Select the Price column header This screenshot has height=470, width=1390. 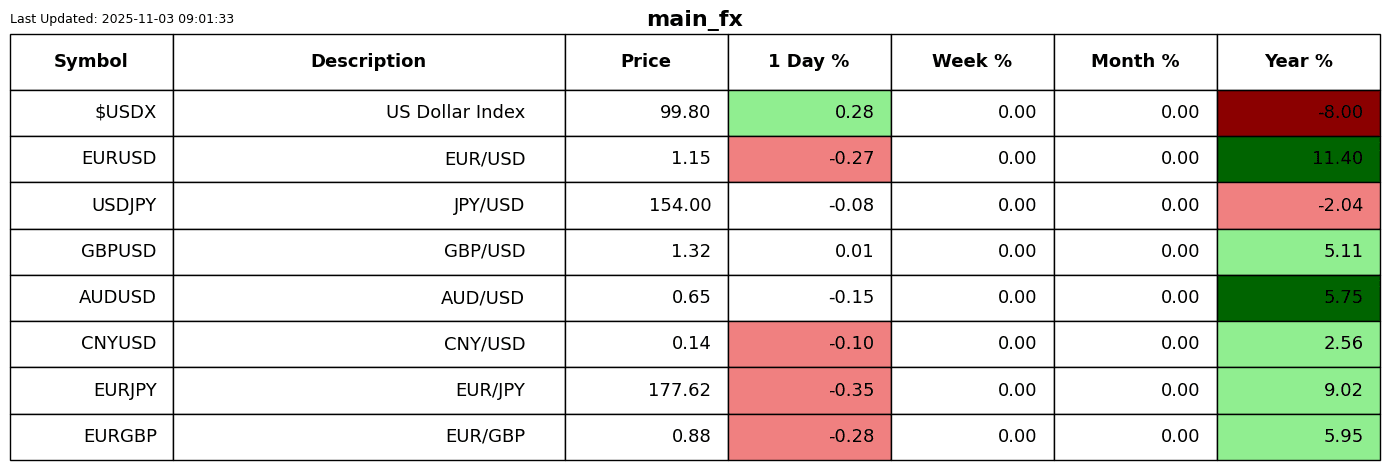[646, 62]
